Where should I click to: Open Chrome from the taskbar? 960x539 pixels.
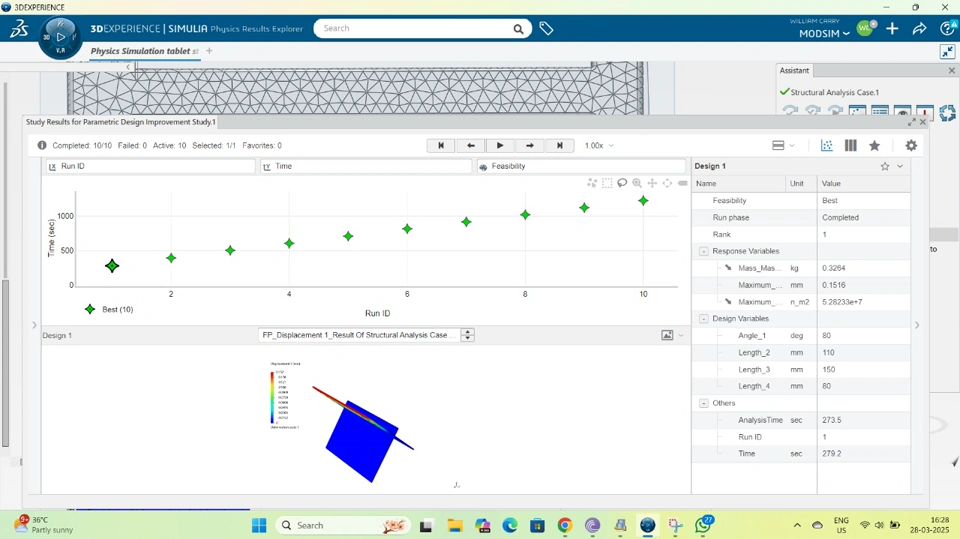(x=564, y=526)
